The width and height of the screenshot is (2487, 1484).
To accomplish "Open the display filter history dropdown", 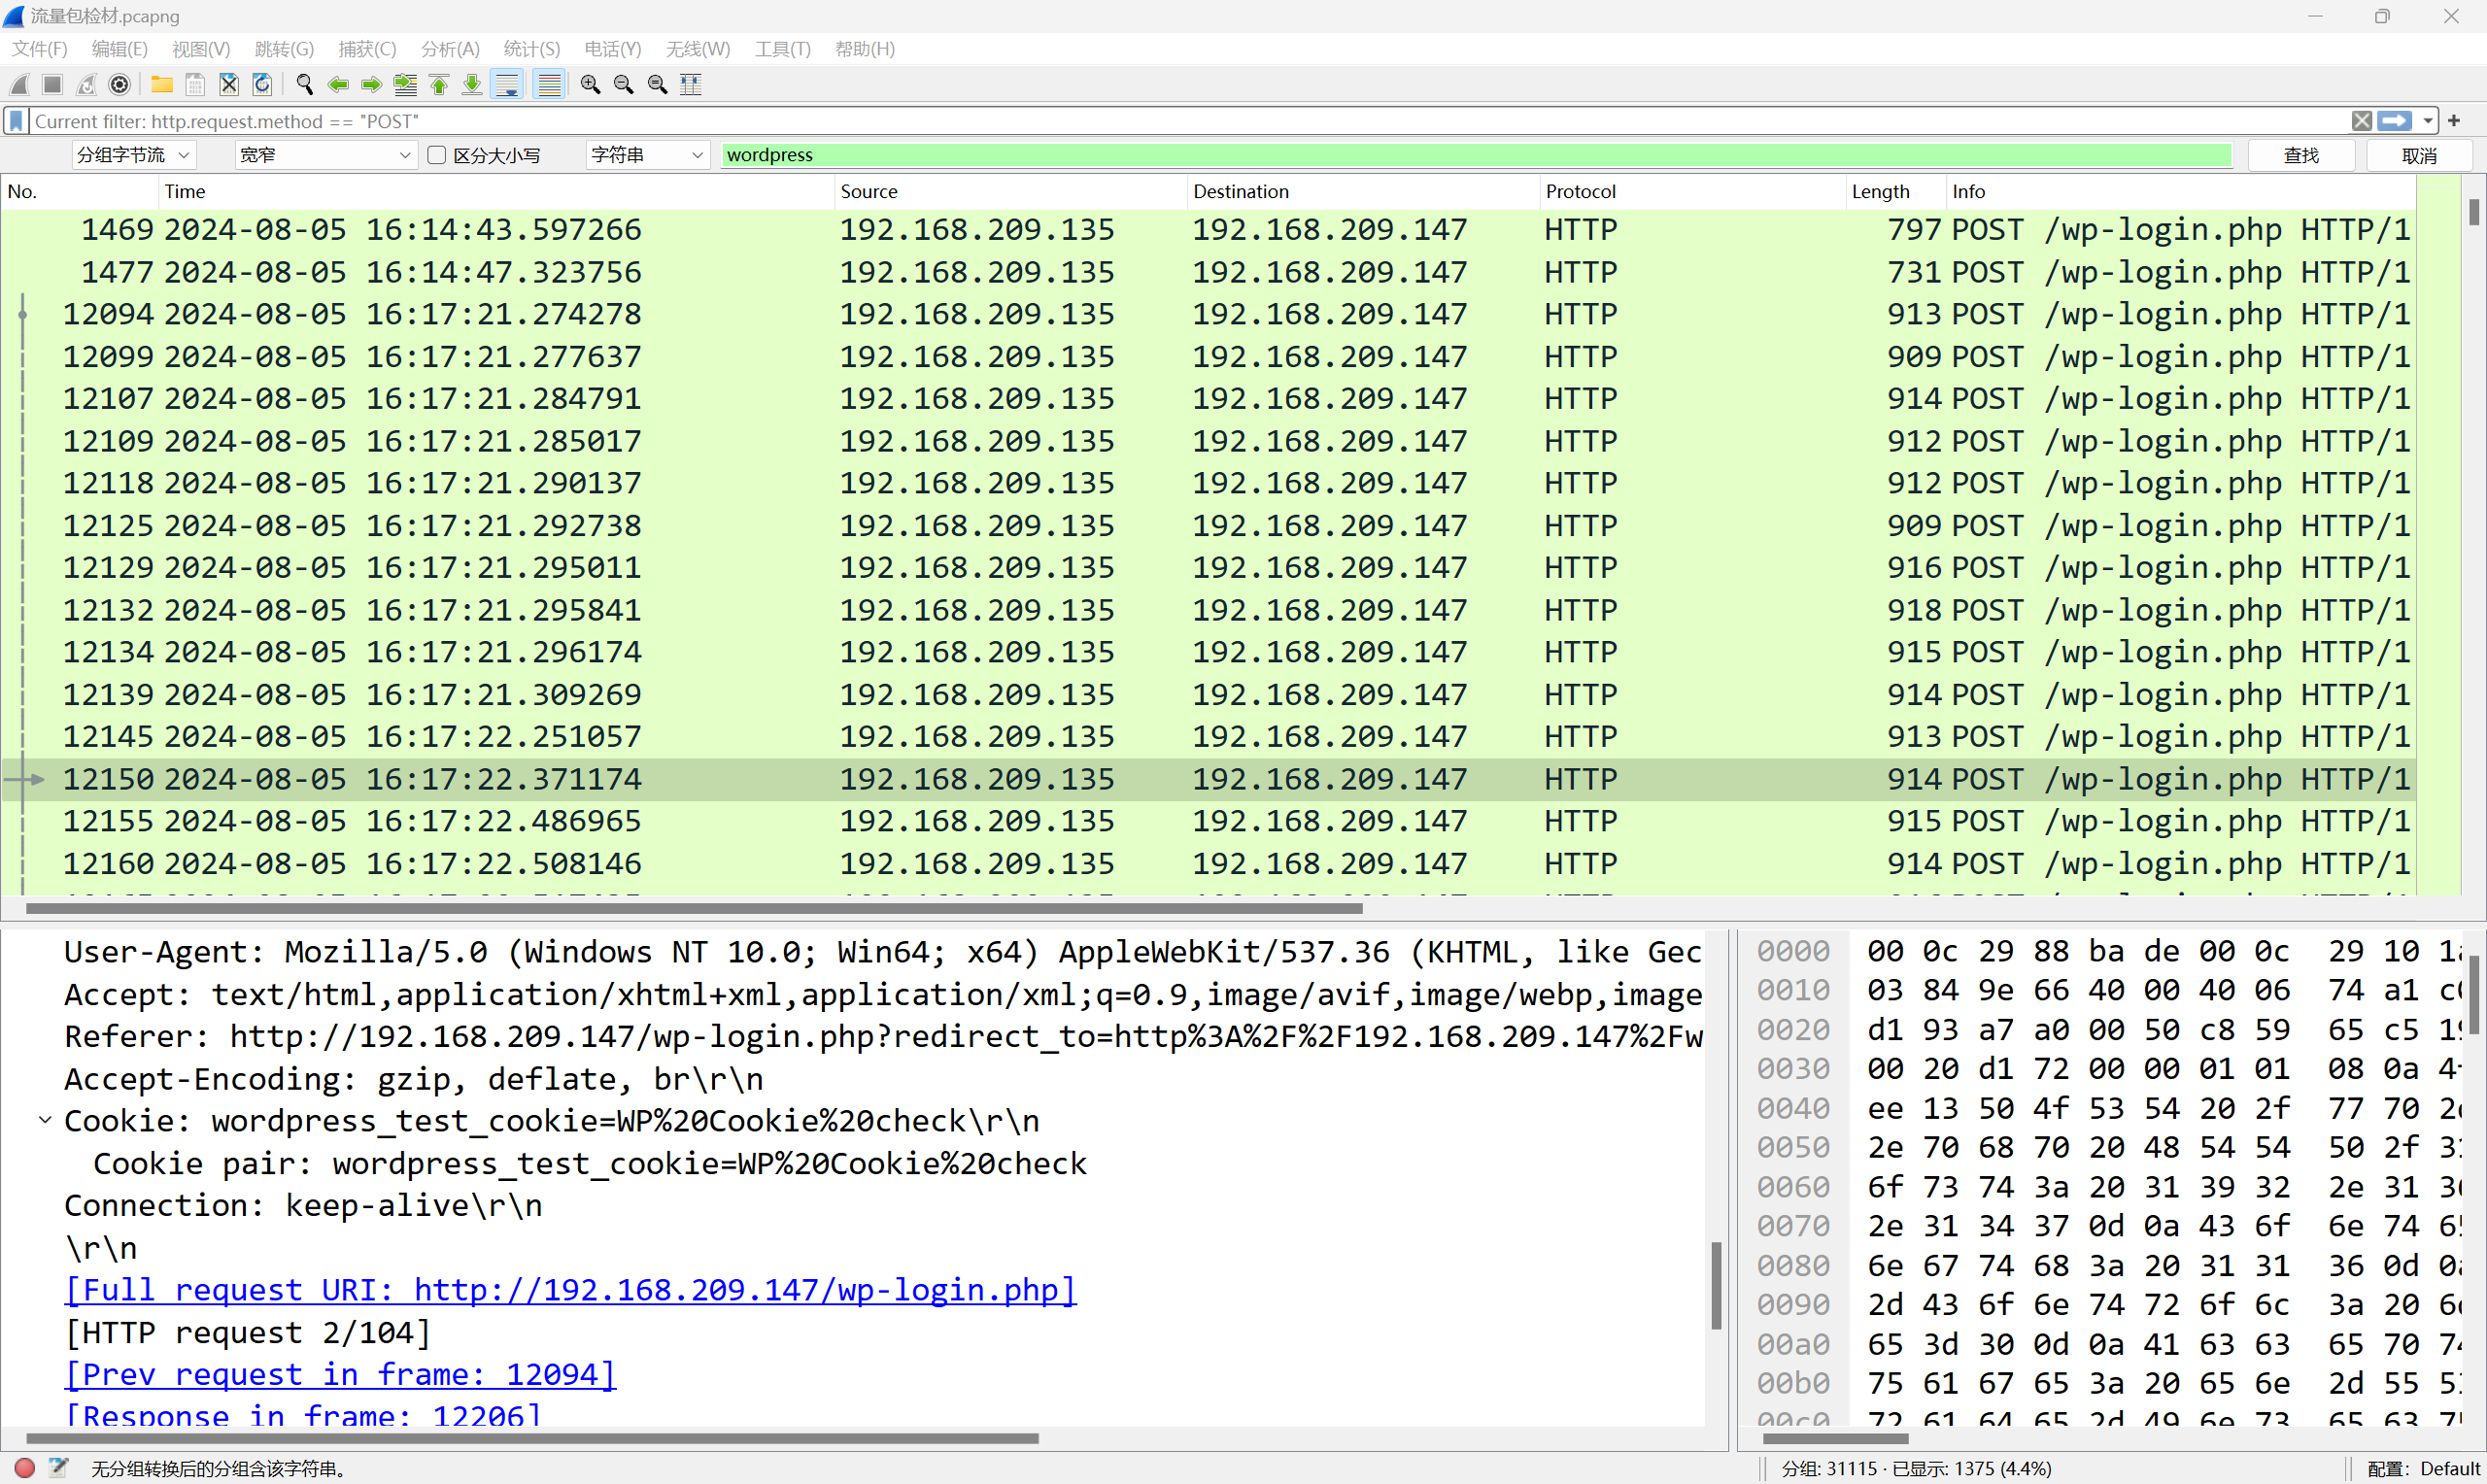I will point(2428,121).
